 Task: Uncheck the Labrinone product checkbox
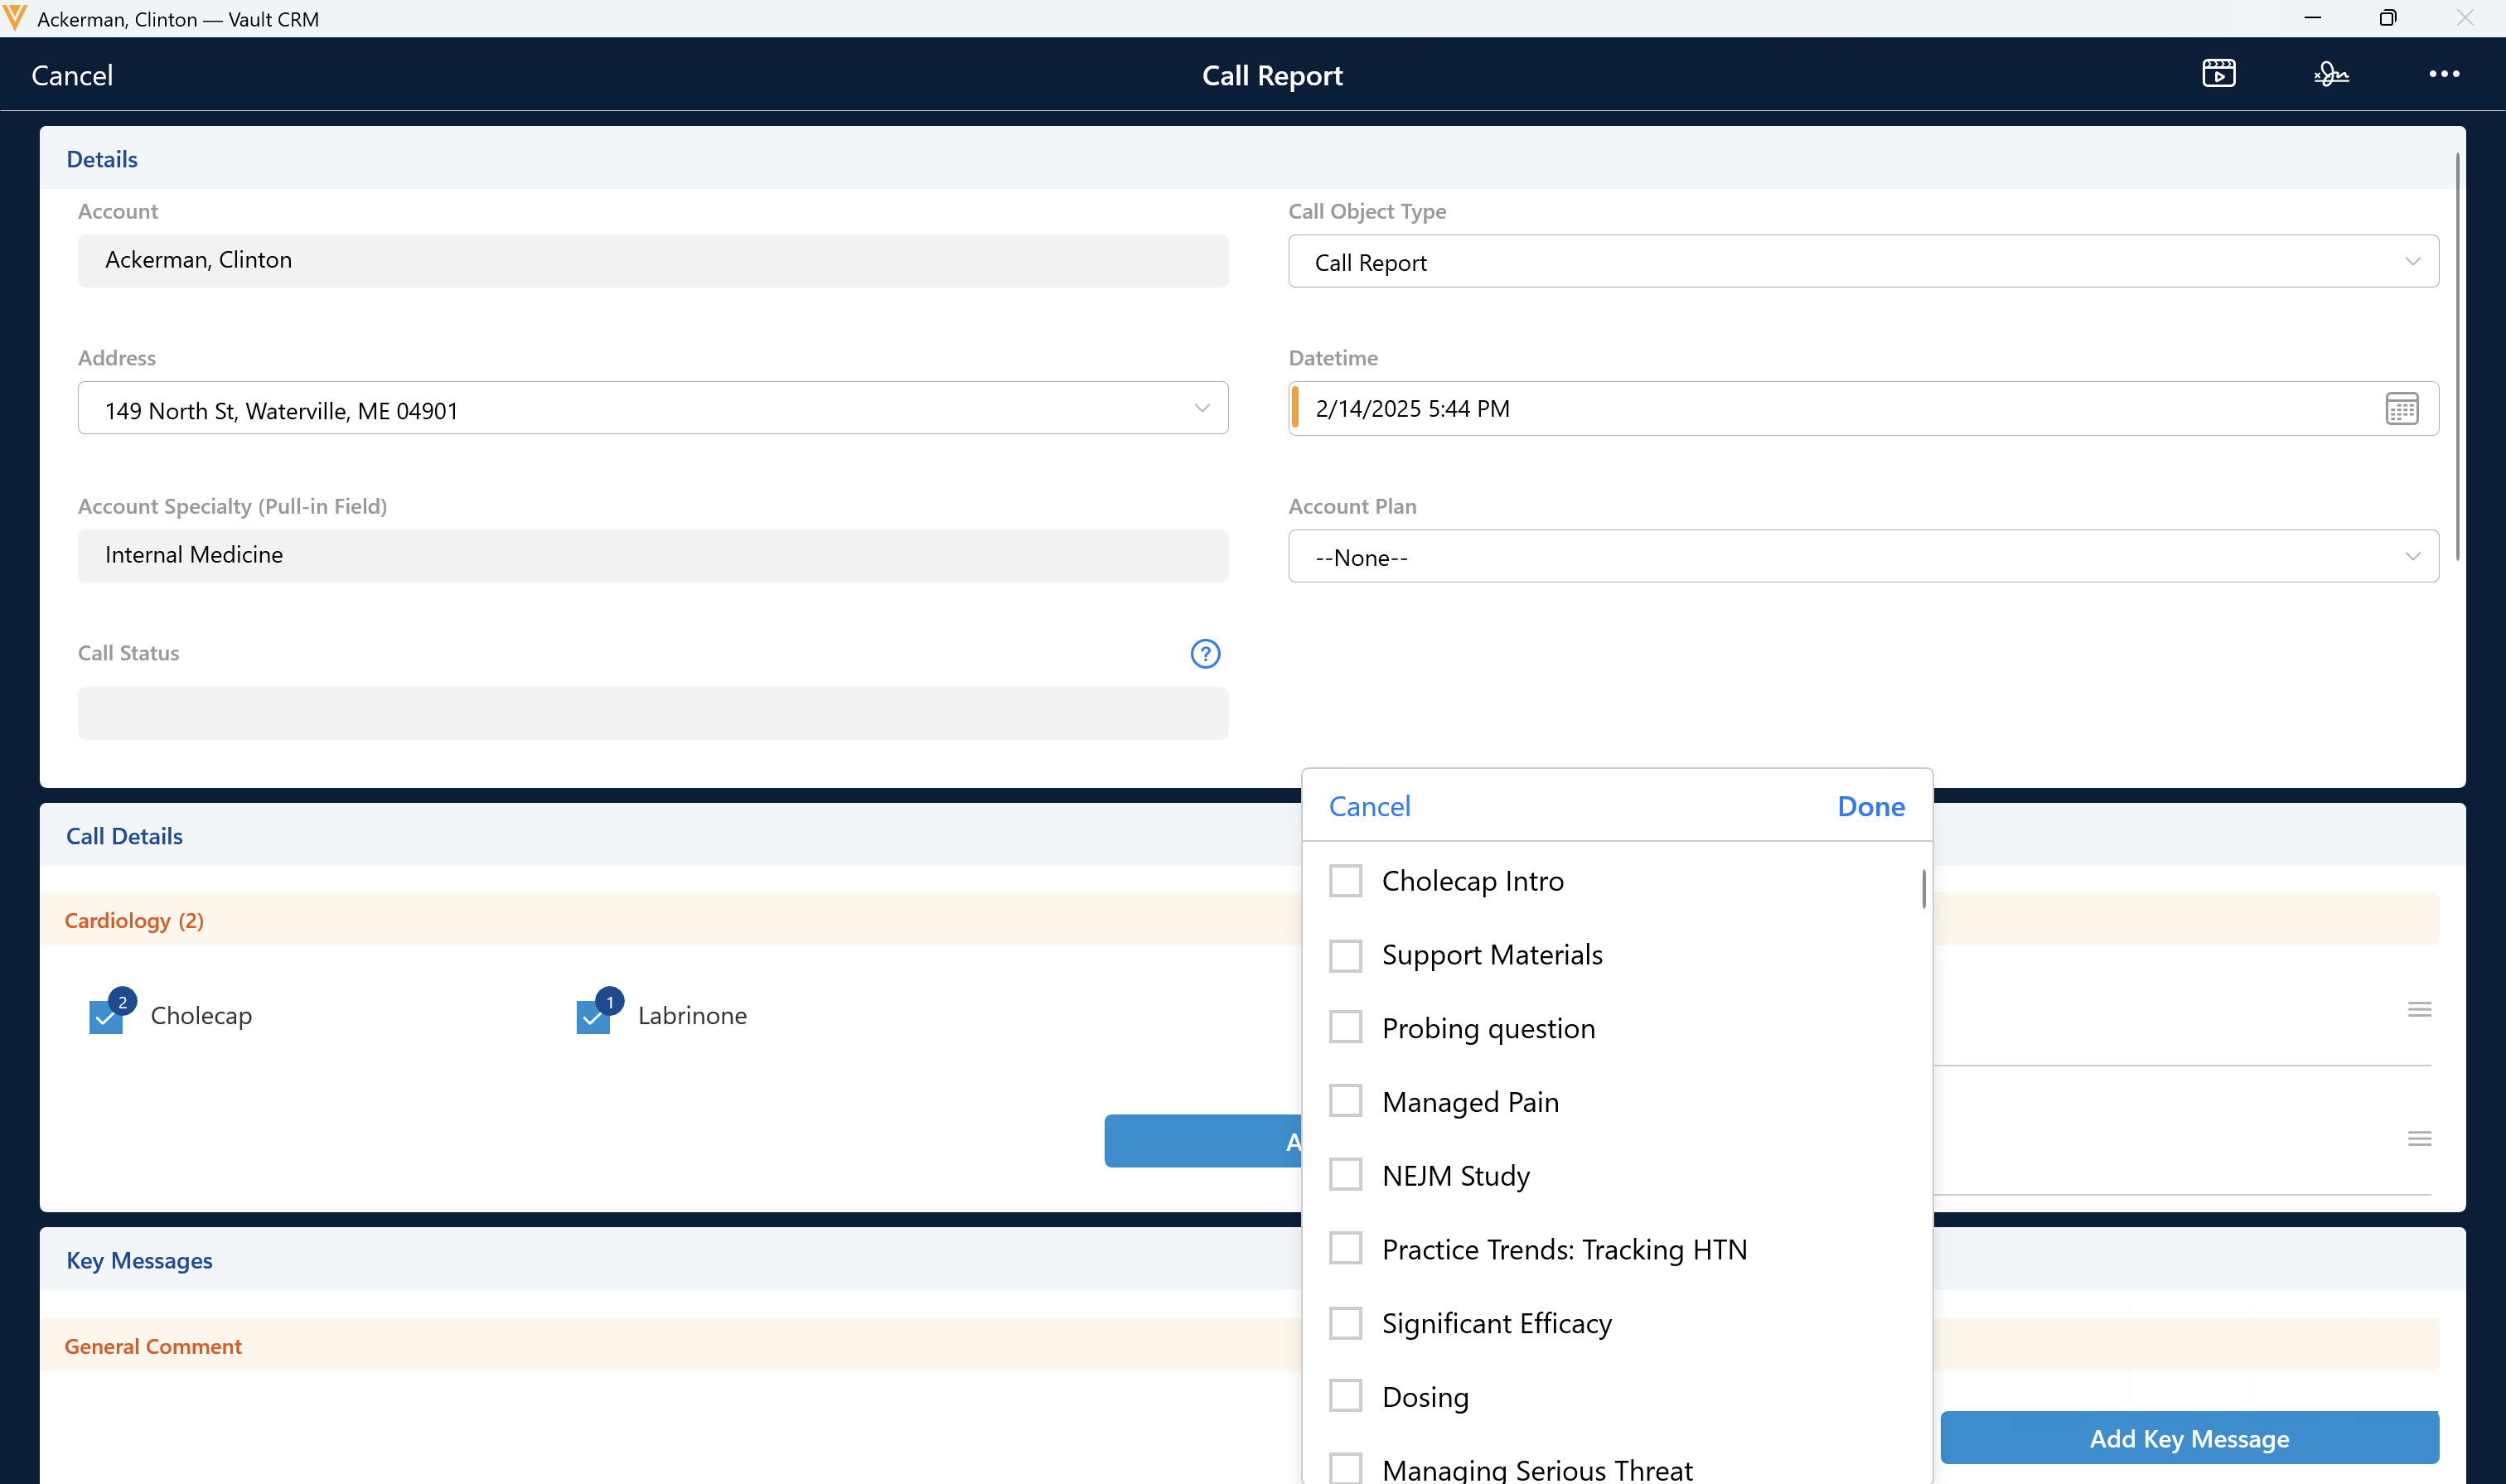pyautogui.click(x=593, y=1018)
